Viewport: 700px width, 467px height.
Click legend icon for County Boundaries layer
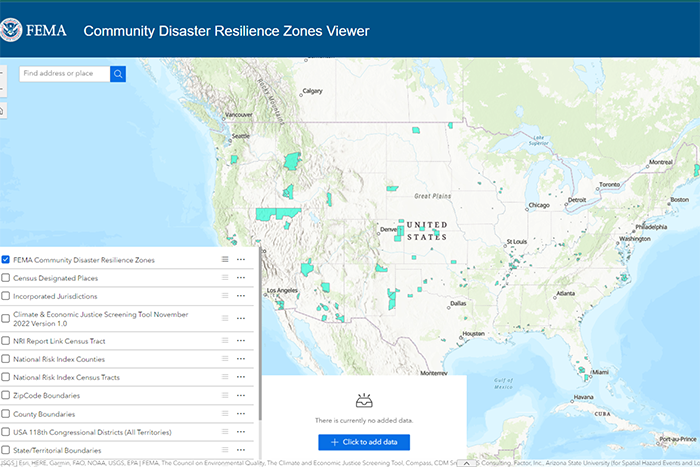[225, 414]
